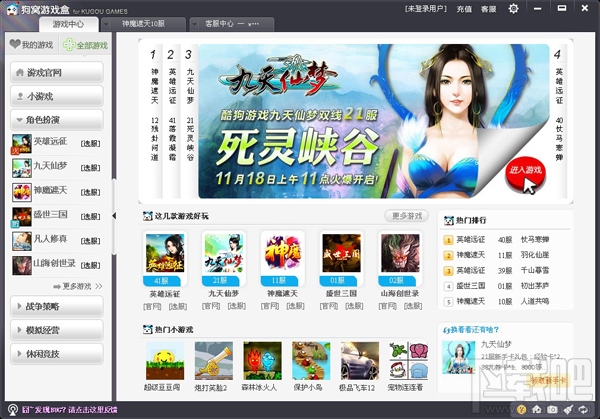The height and width of the screenshot is (419, 600).
Task: Click the 凡人修真 icon in sidebar list
Action: pyautogui.click(x=21, y=241)
